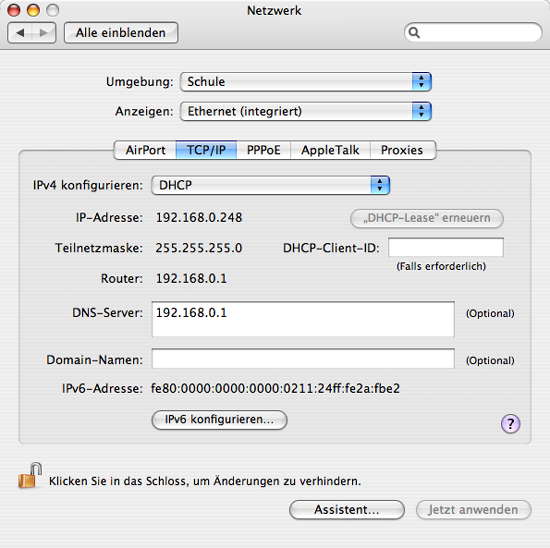Click the DHCP-Lease erneuern button
Screen dimensions: 550x548
(427, 218)
